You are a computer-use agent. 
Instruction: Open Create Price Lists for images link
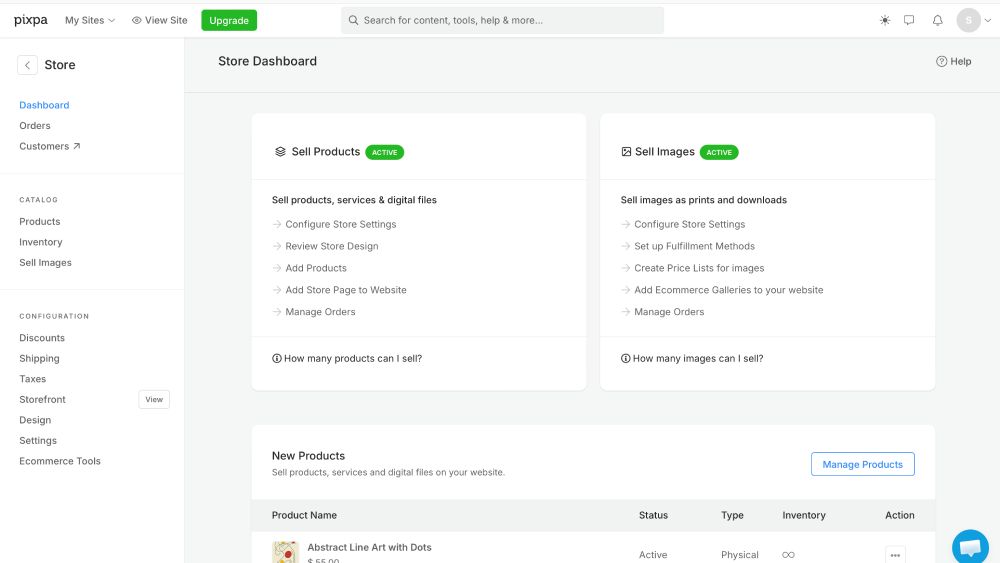click(699, 268)
